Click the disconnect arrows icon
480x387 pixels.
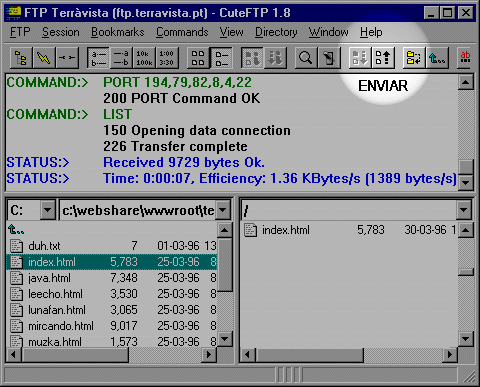pyautogui.click(x=67, y=58)
